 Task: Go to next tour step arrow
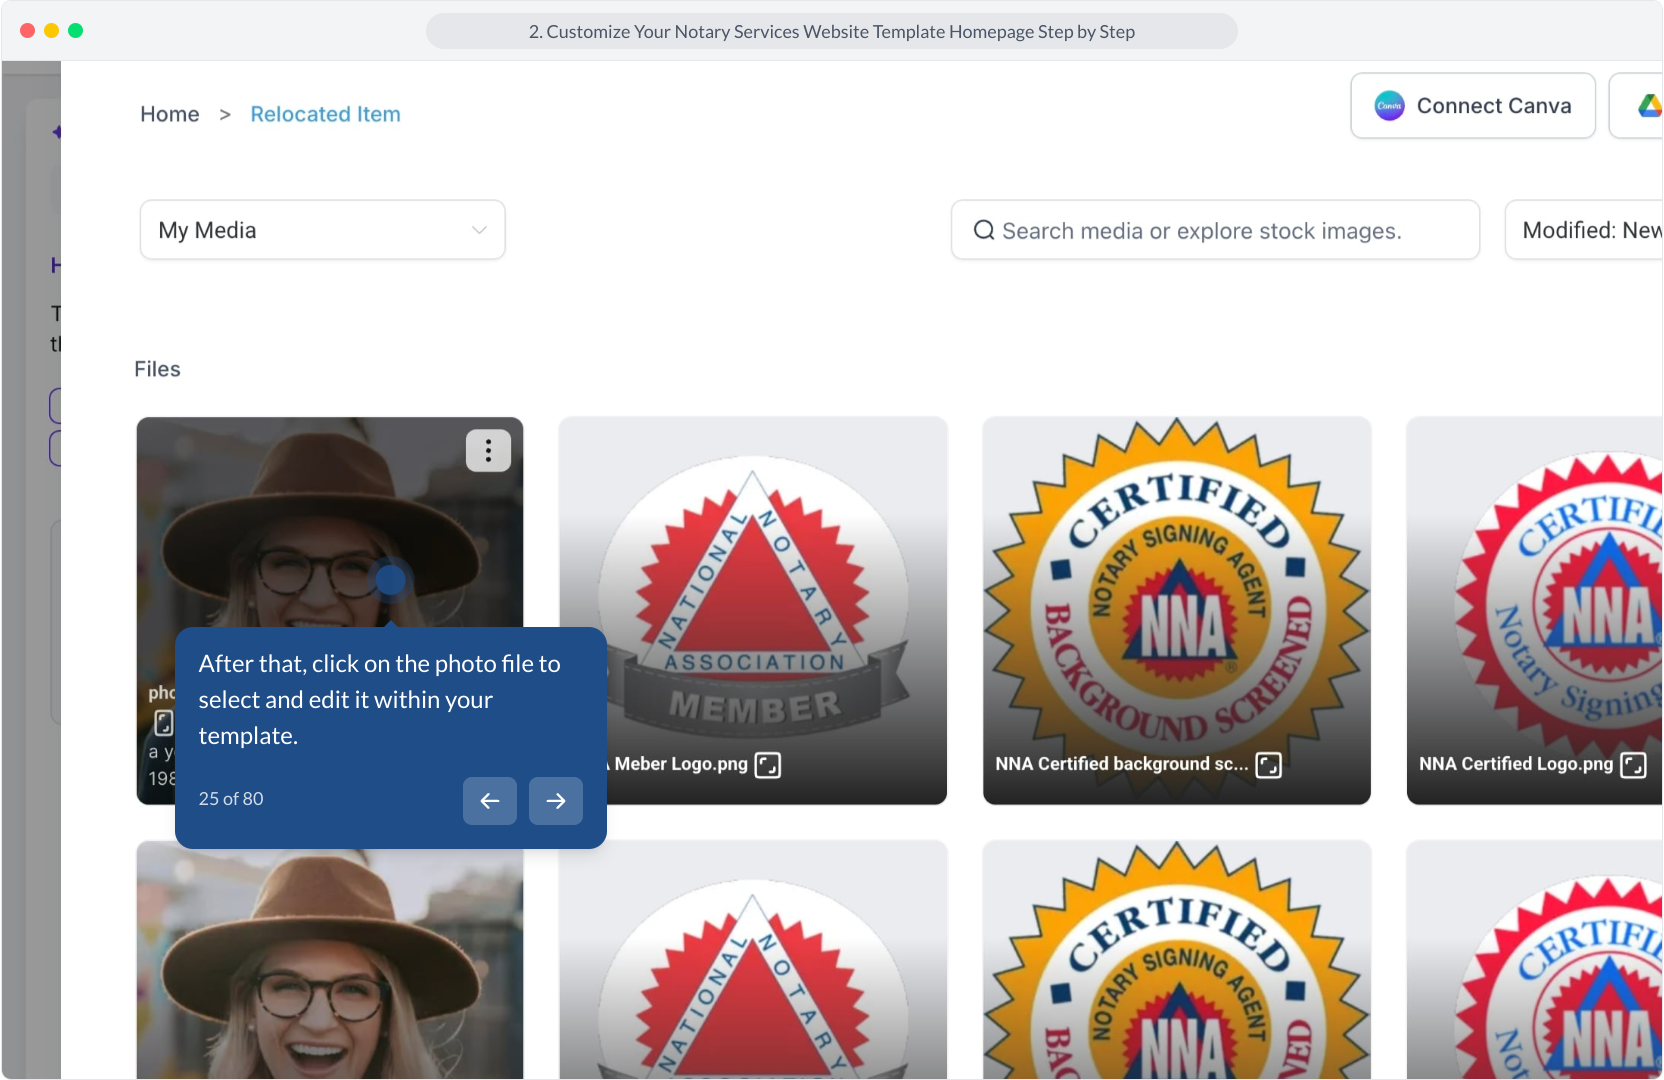[556, 801]
